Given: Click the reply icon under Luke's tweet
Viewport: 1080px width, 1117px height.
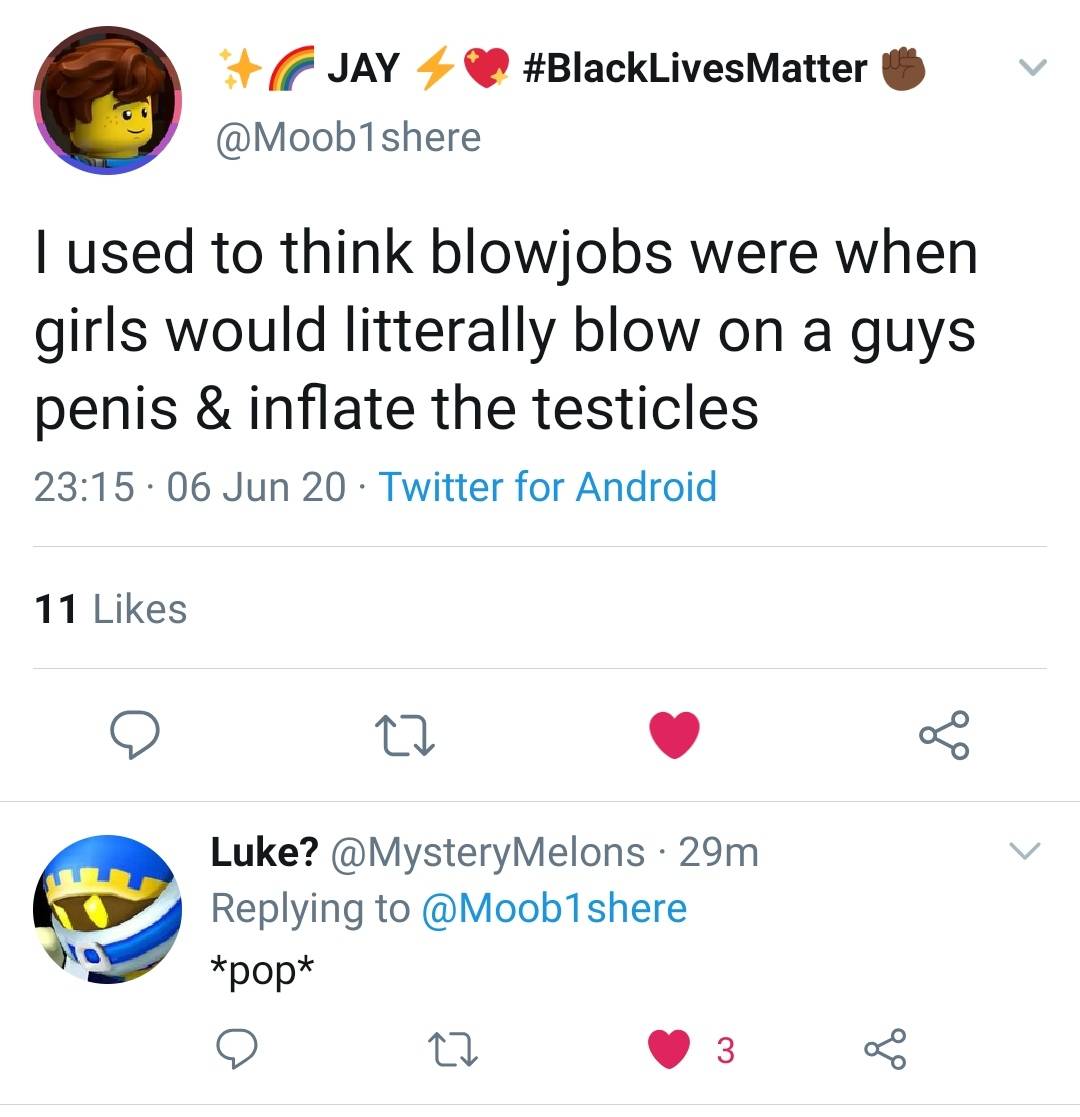Looking at the screenshot, I should click(x=237, y=1050).
